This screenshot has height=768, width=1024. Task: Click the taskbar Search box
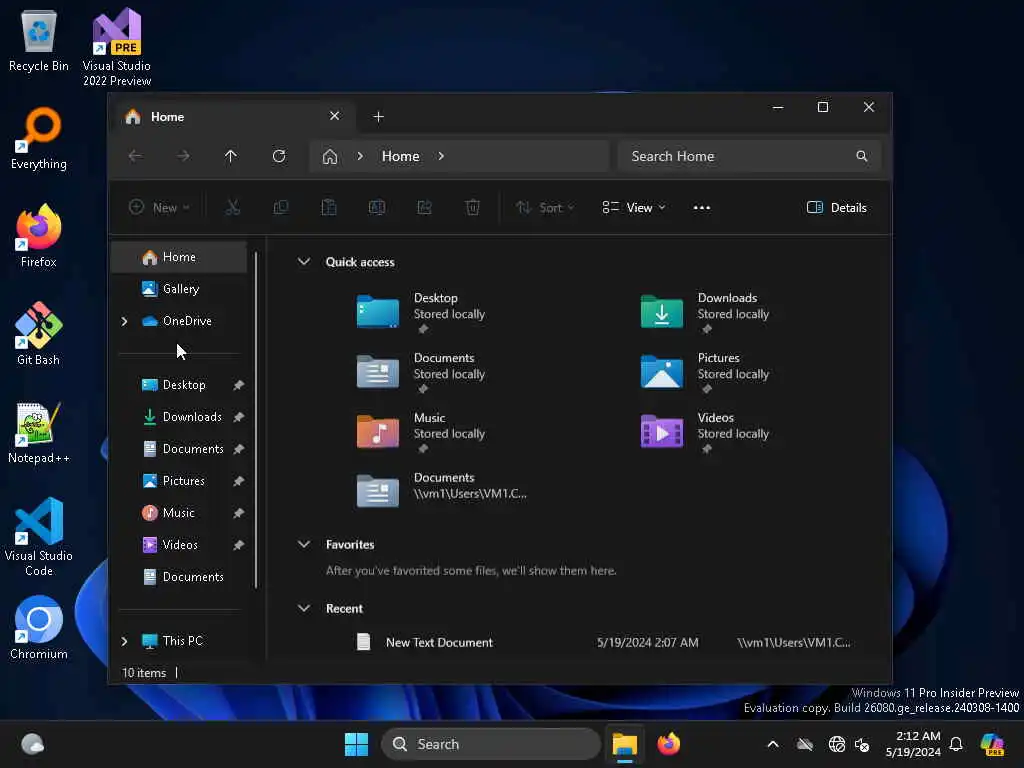point(490,744)
